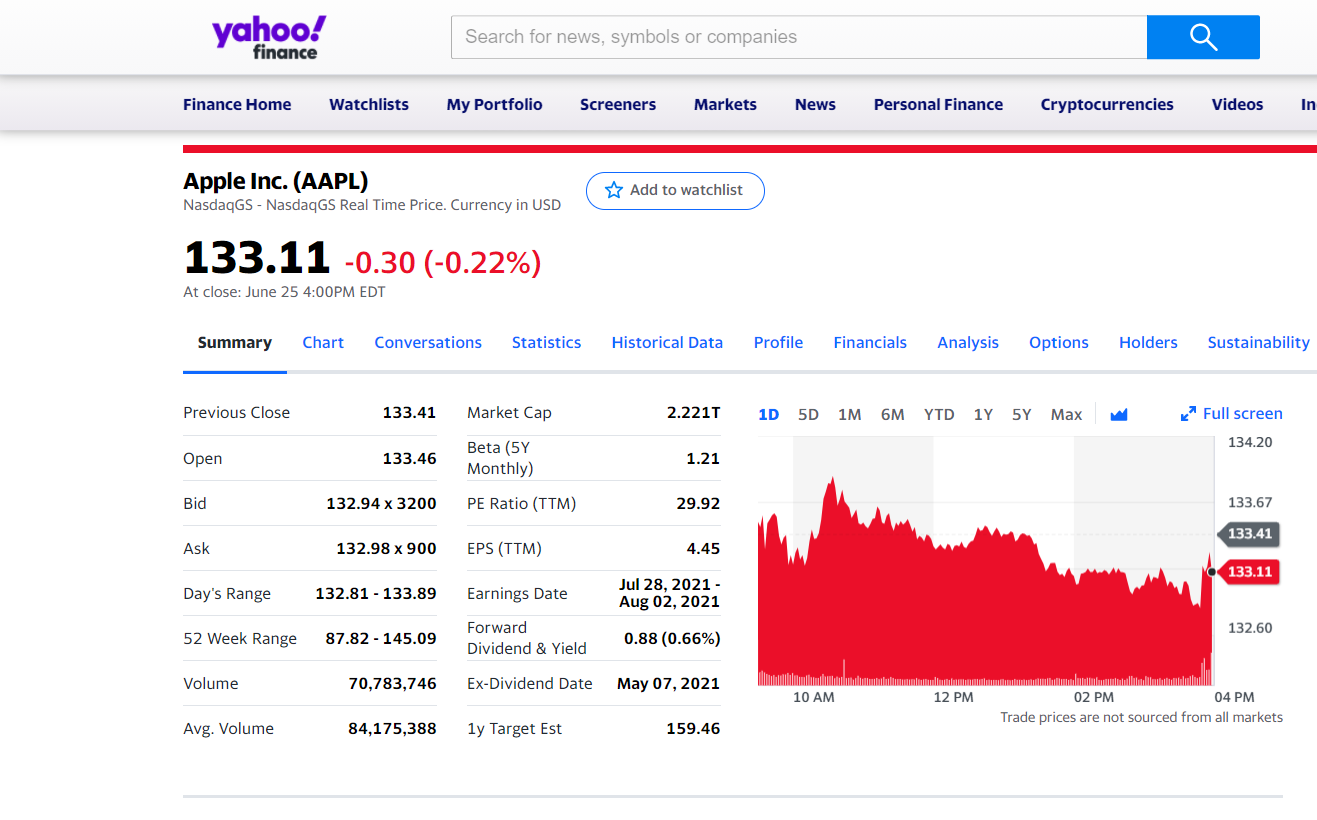This screenshot has height=820, width=1317.
Task: Switch chart to area/mountain chart type icon
Action: (1119, 414)
